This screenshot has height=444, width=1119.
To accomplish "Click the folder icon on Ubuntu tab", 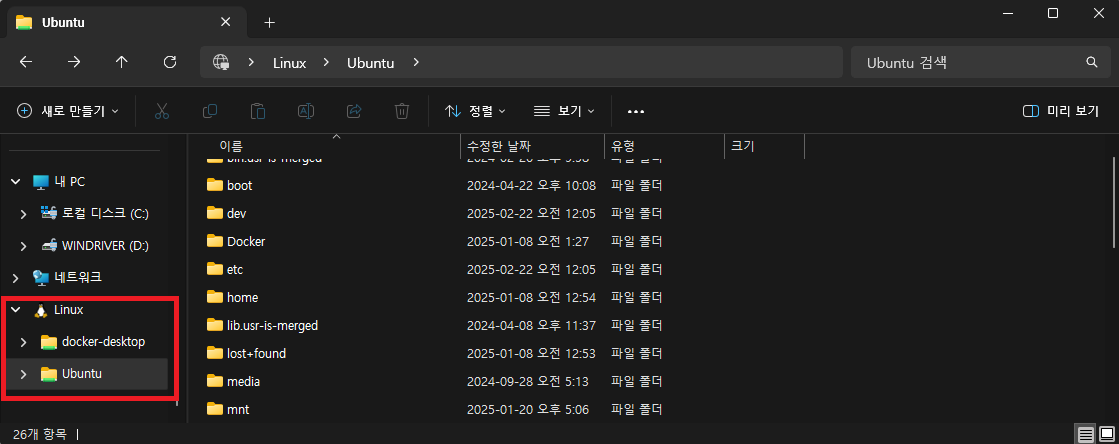I will tap(24, 22).
